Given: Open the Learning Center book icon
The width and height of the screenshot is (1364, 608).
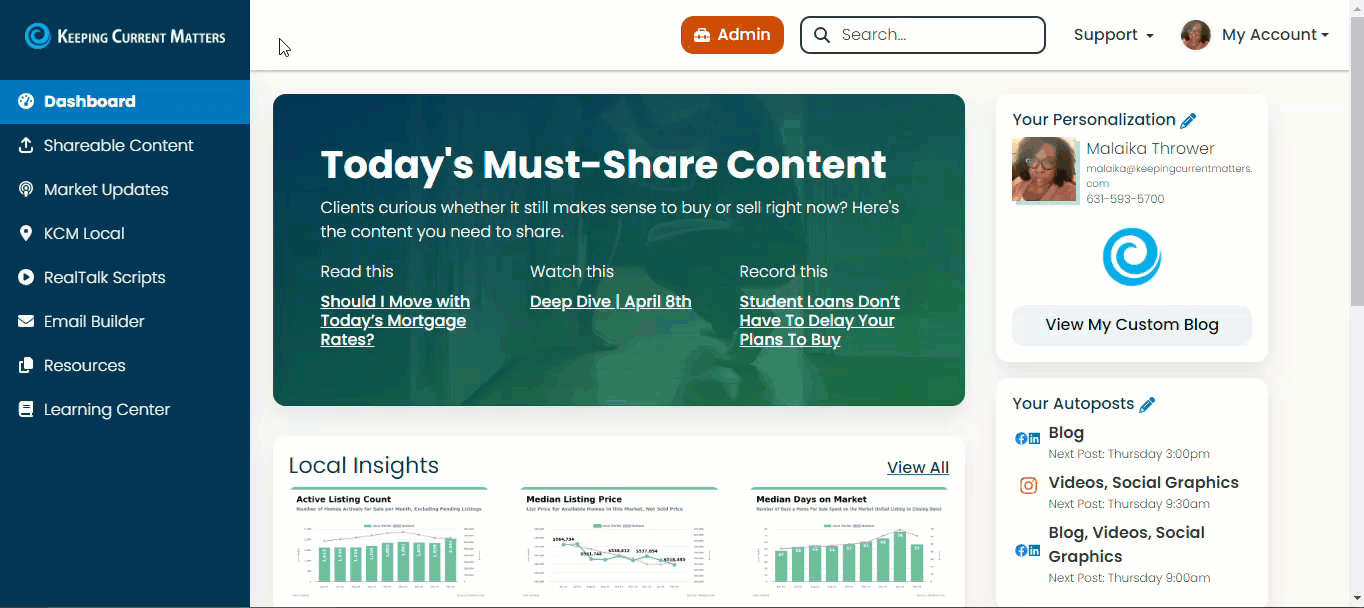Looking at the screenshot, I should click(x=26, y=409).
